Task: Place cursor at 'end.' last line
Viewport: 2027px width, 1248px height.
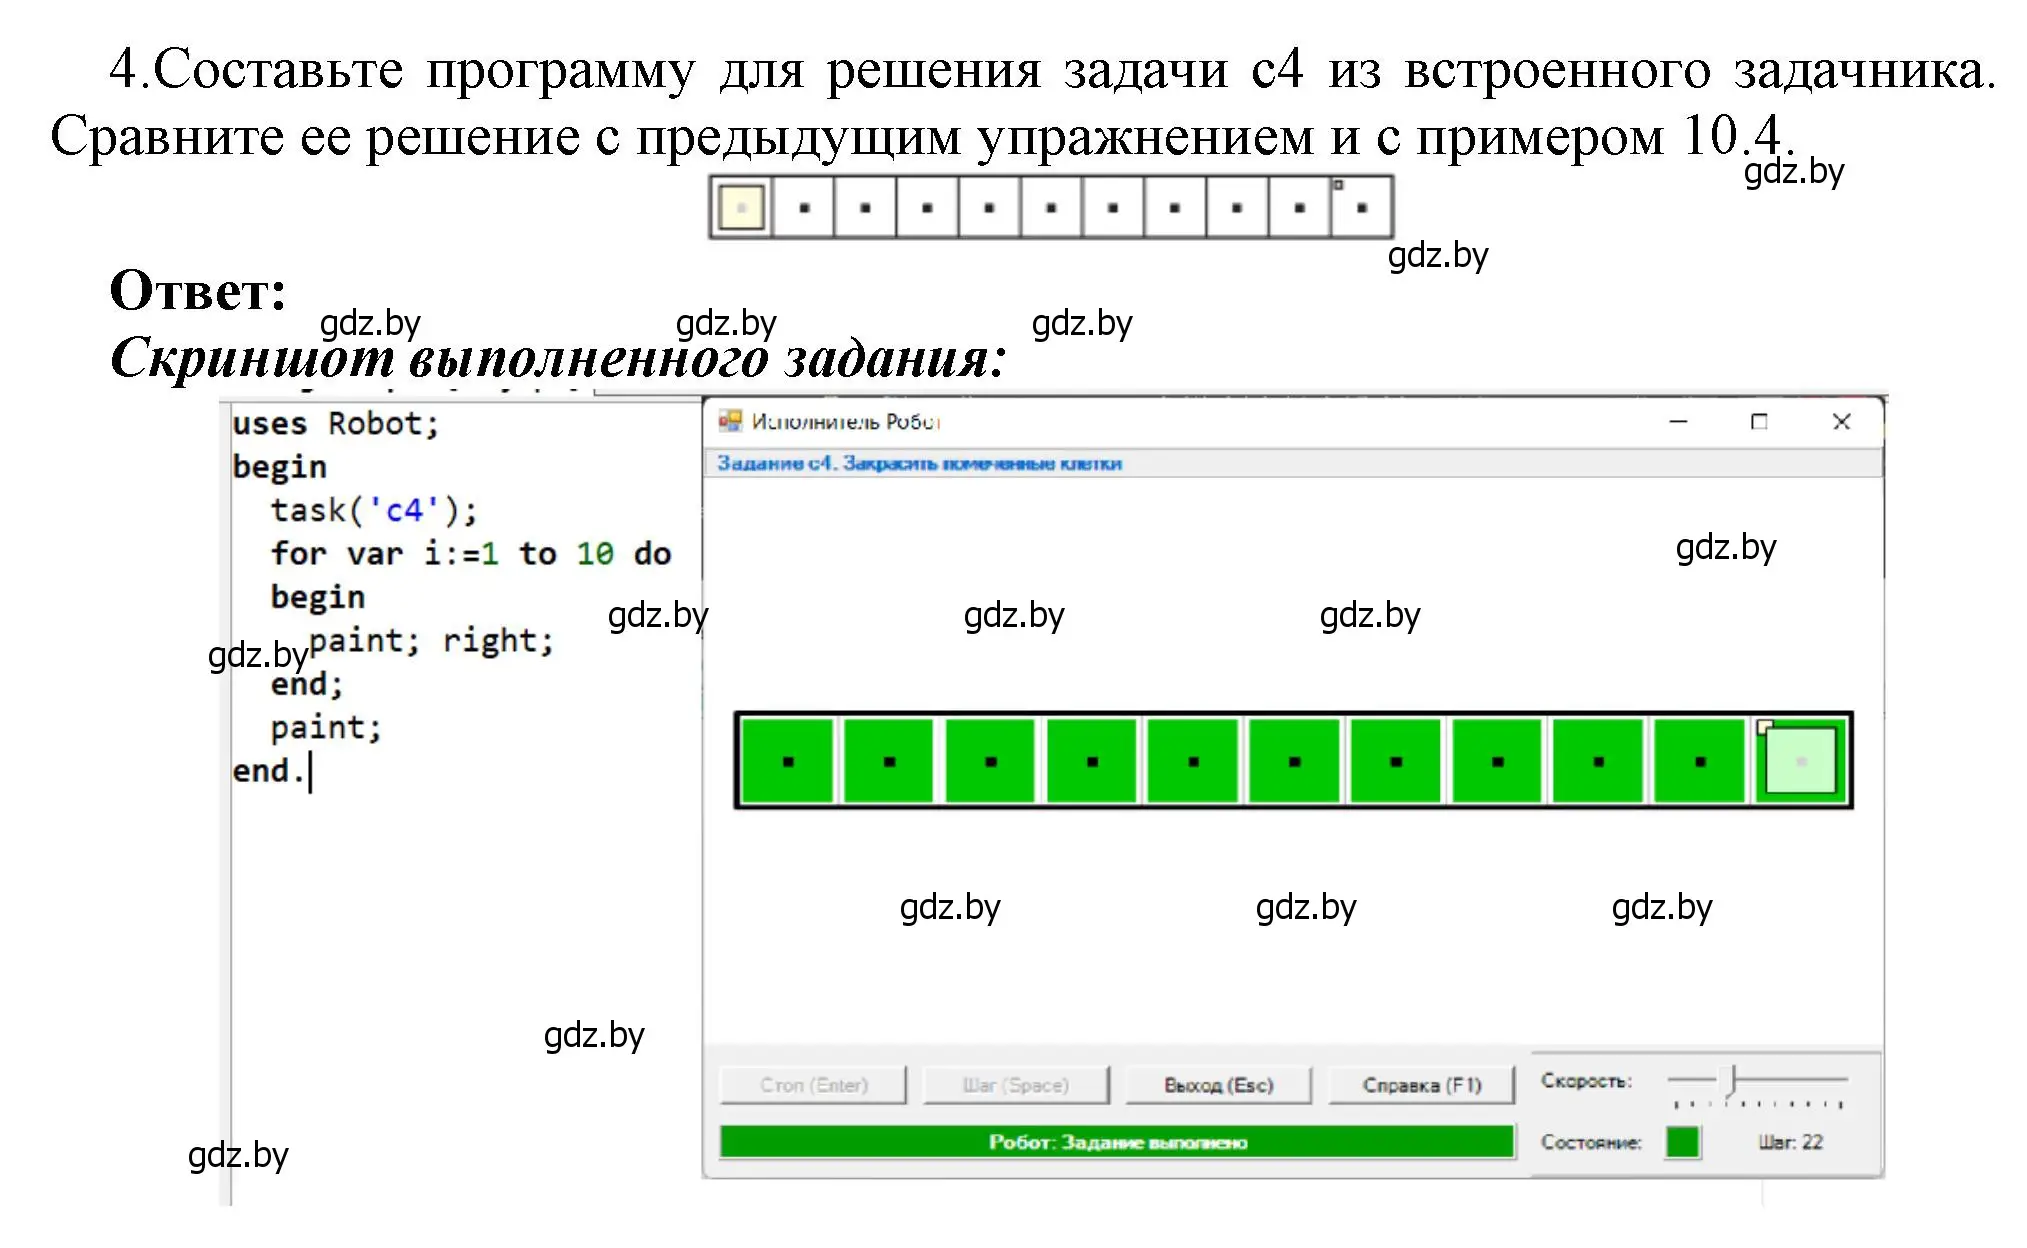Action: pyautogui.click(x=268, y=771)
